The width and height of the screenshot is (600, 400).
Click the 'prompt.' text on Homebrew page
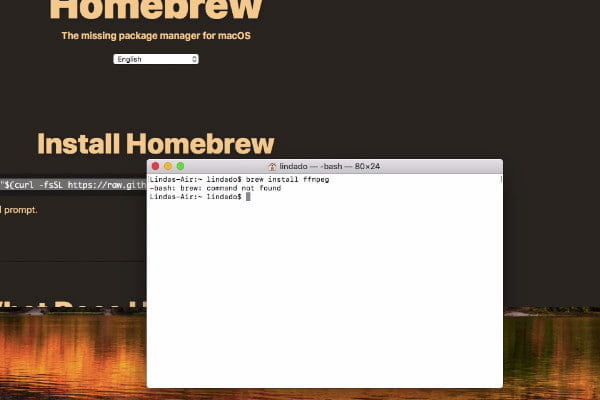(x=21, y=210)
